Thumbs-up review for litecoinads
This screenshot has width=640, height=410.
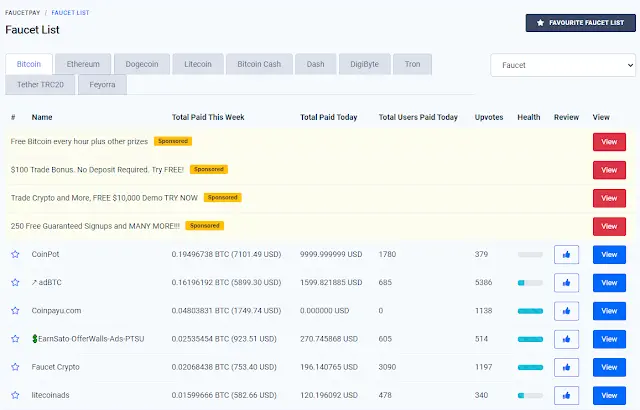[x=566, y=396]
